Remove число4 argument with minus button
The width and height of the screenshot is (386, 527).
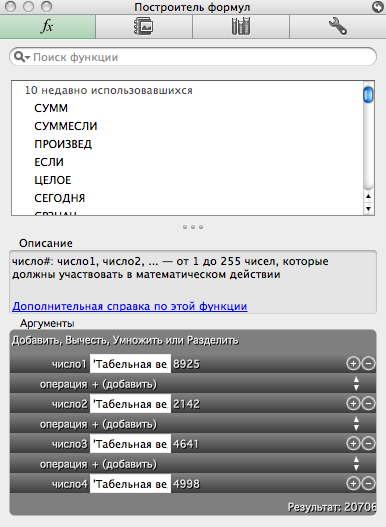369,483
